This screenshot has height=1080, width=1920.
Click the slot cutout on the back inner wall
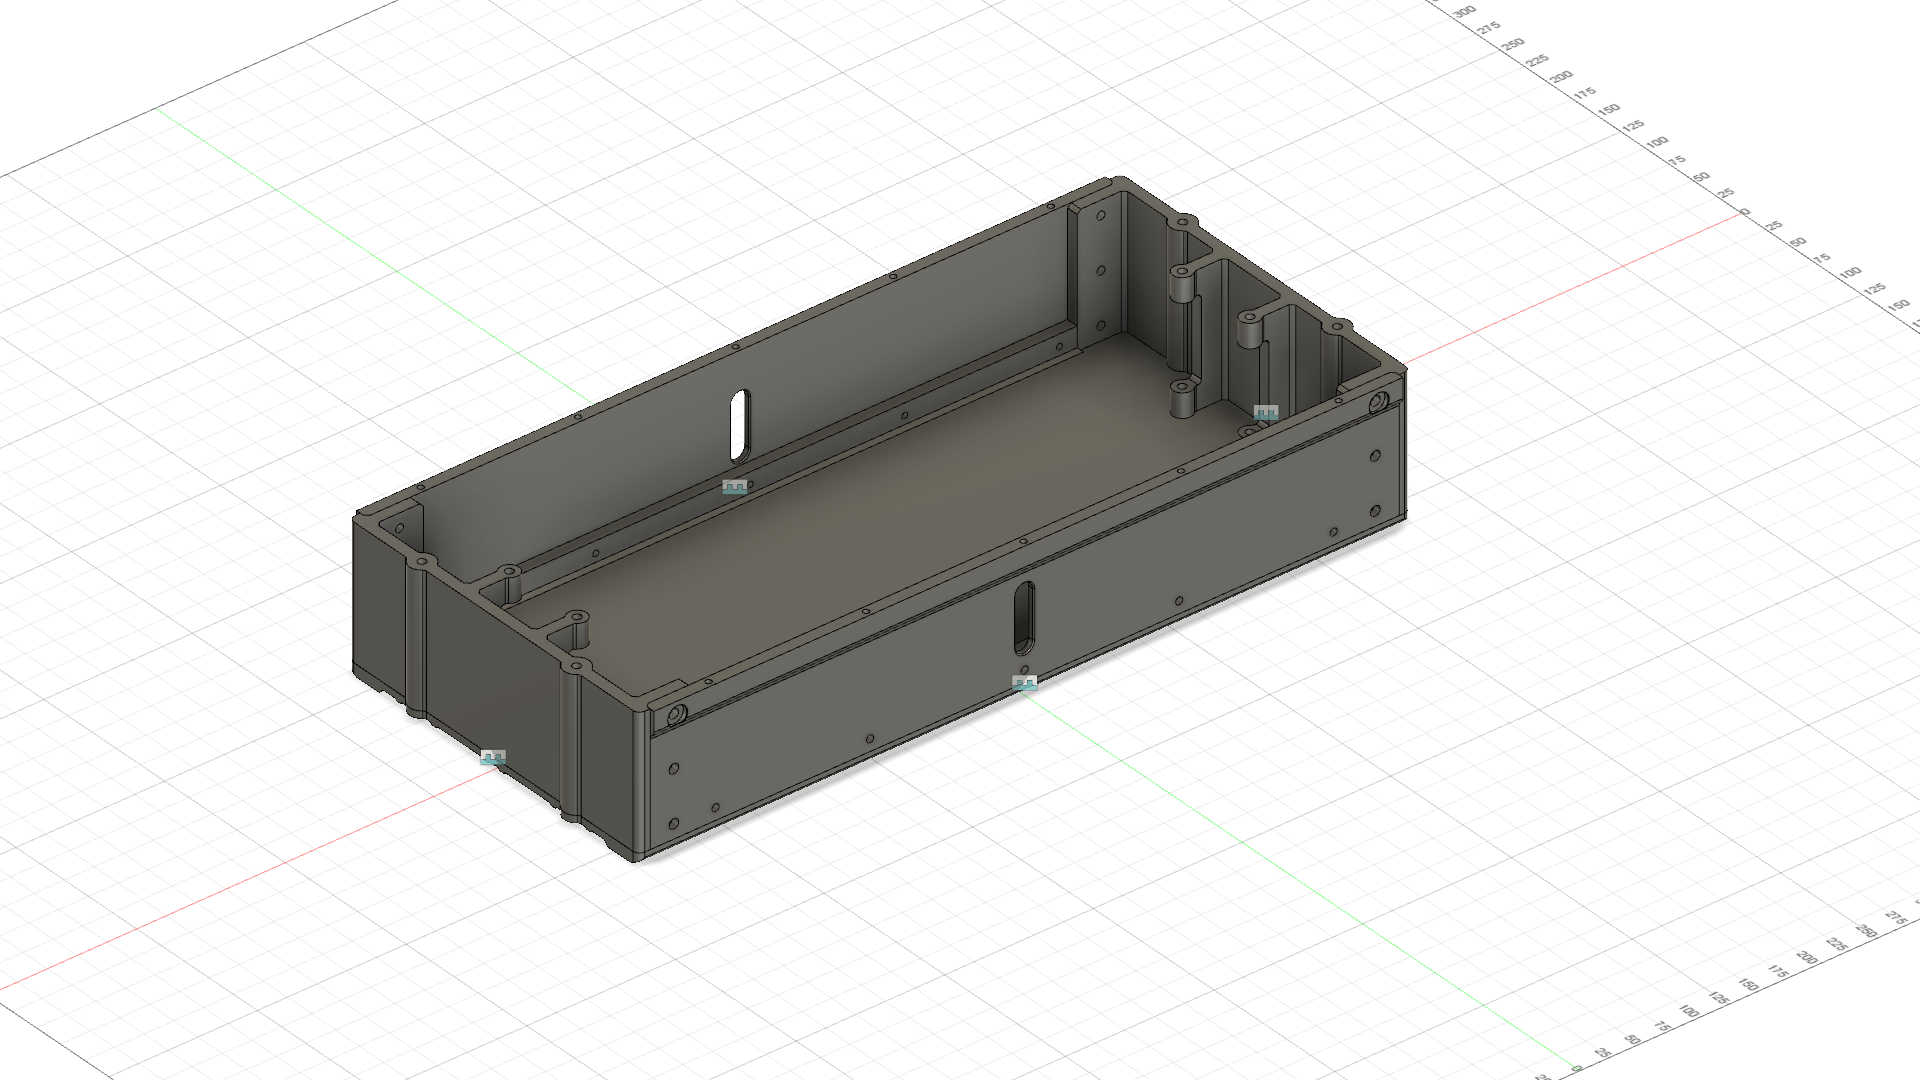(x=739, y=425)
